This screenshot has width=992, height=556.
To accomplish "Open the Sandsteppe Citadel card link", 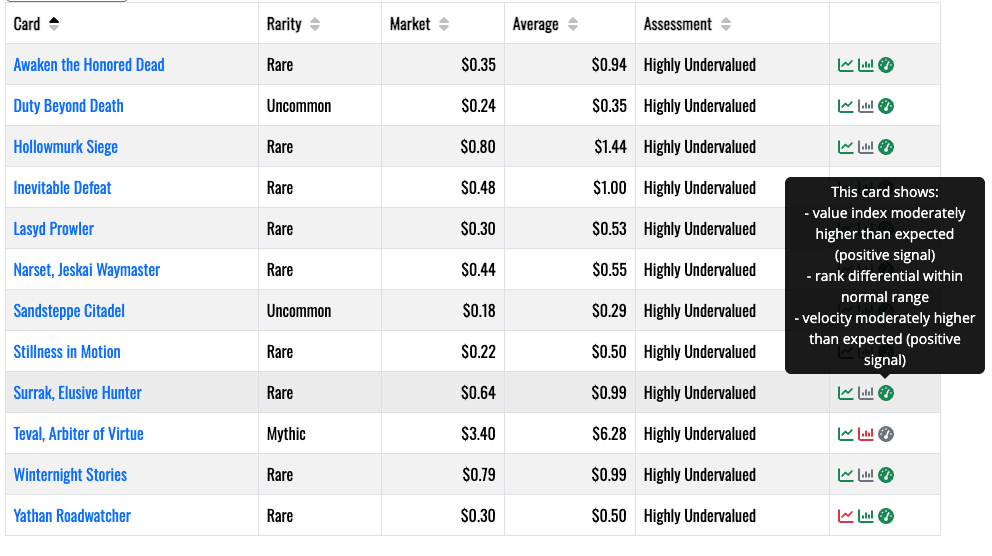I will pos(69,311).
